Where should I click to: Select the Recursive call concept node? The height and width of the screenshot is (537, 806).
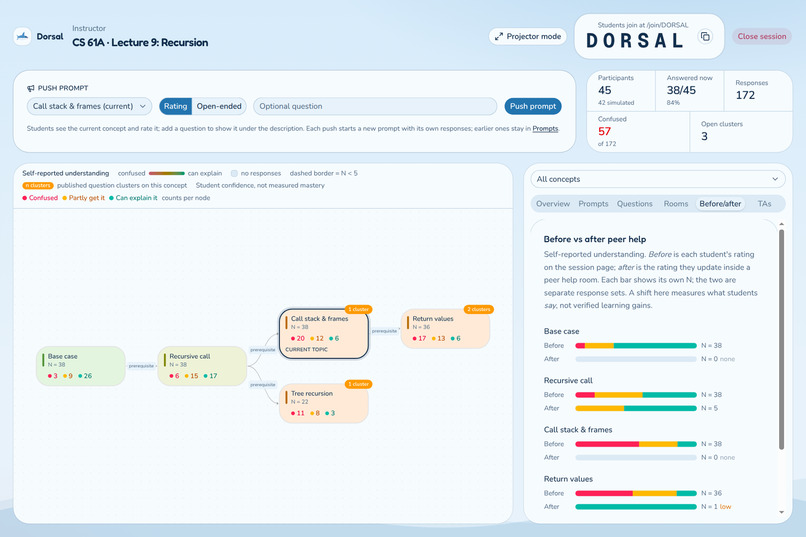203,366
